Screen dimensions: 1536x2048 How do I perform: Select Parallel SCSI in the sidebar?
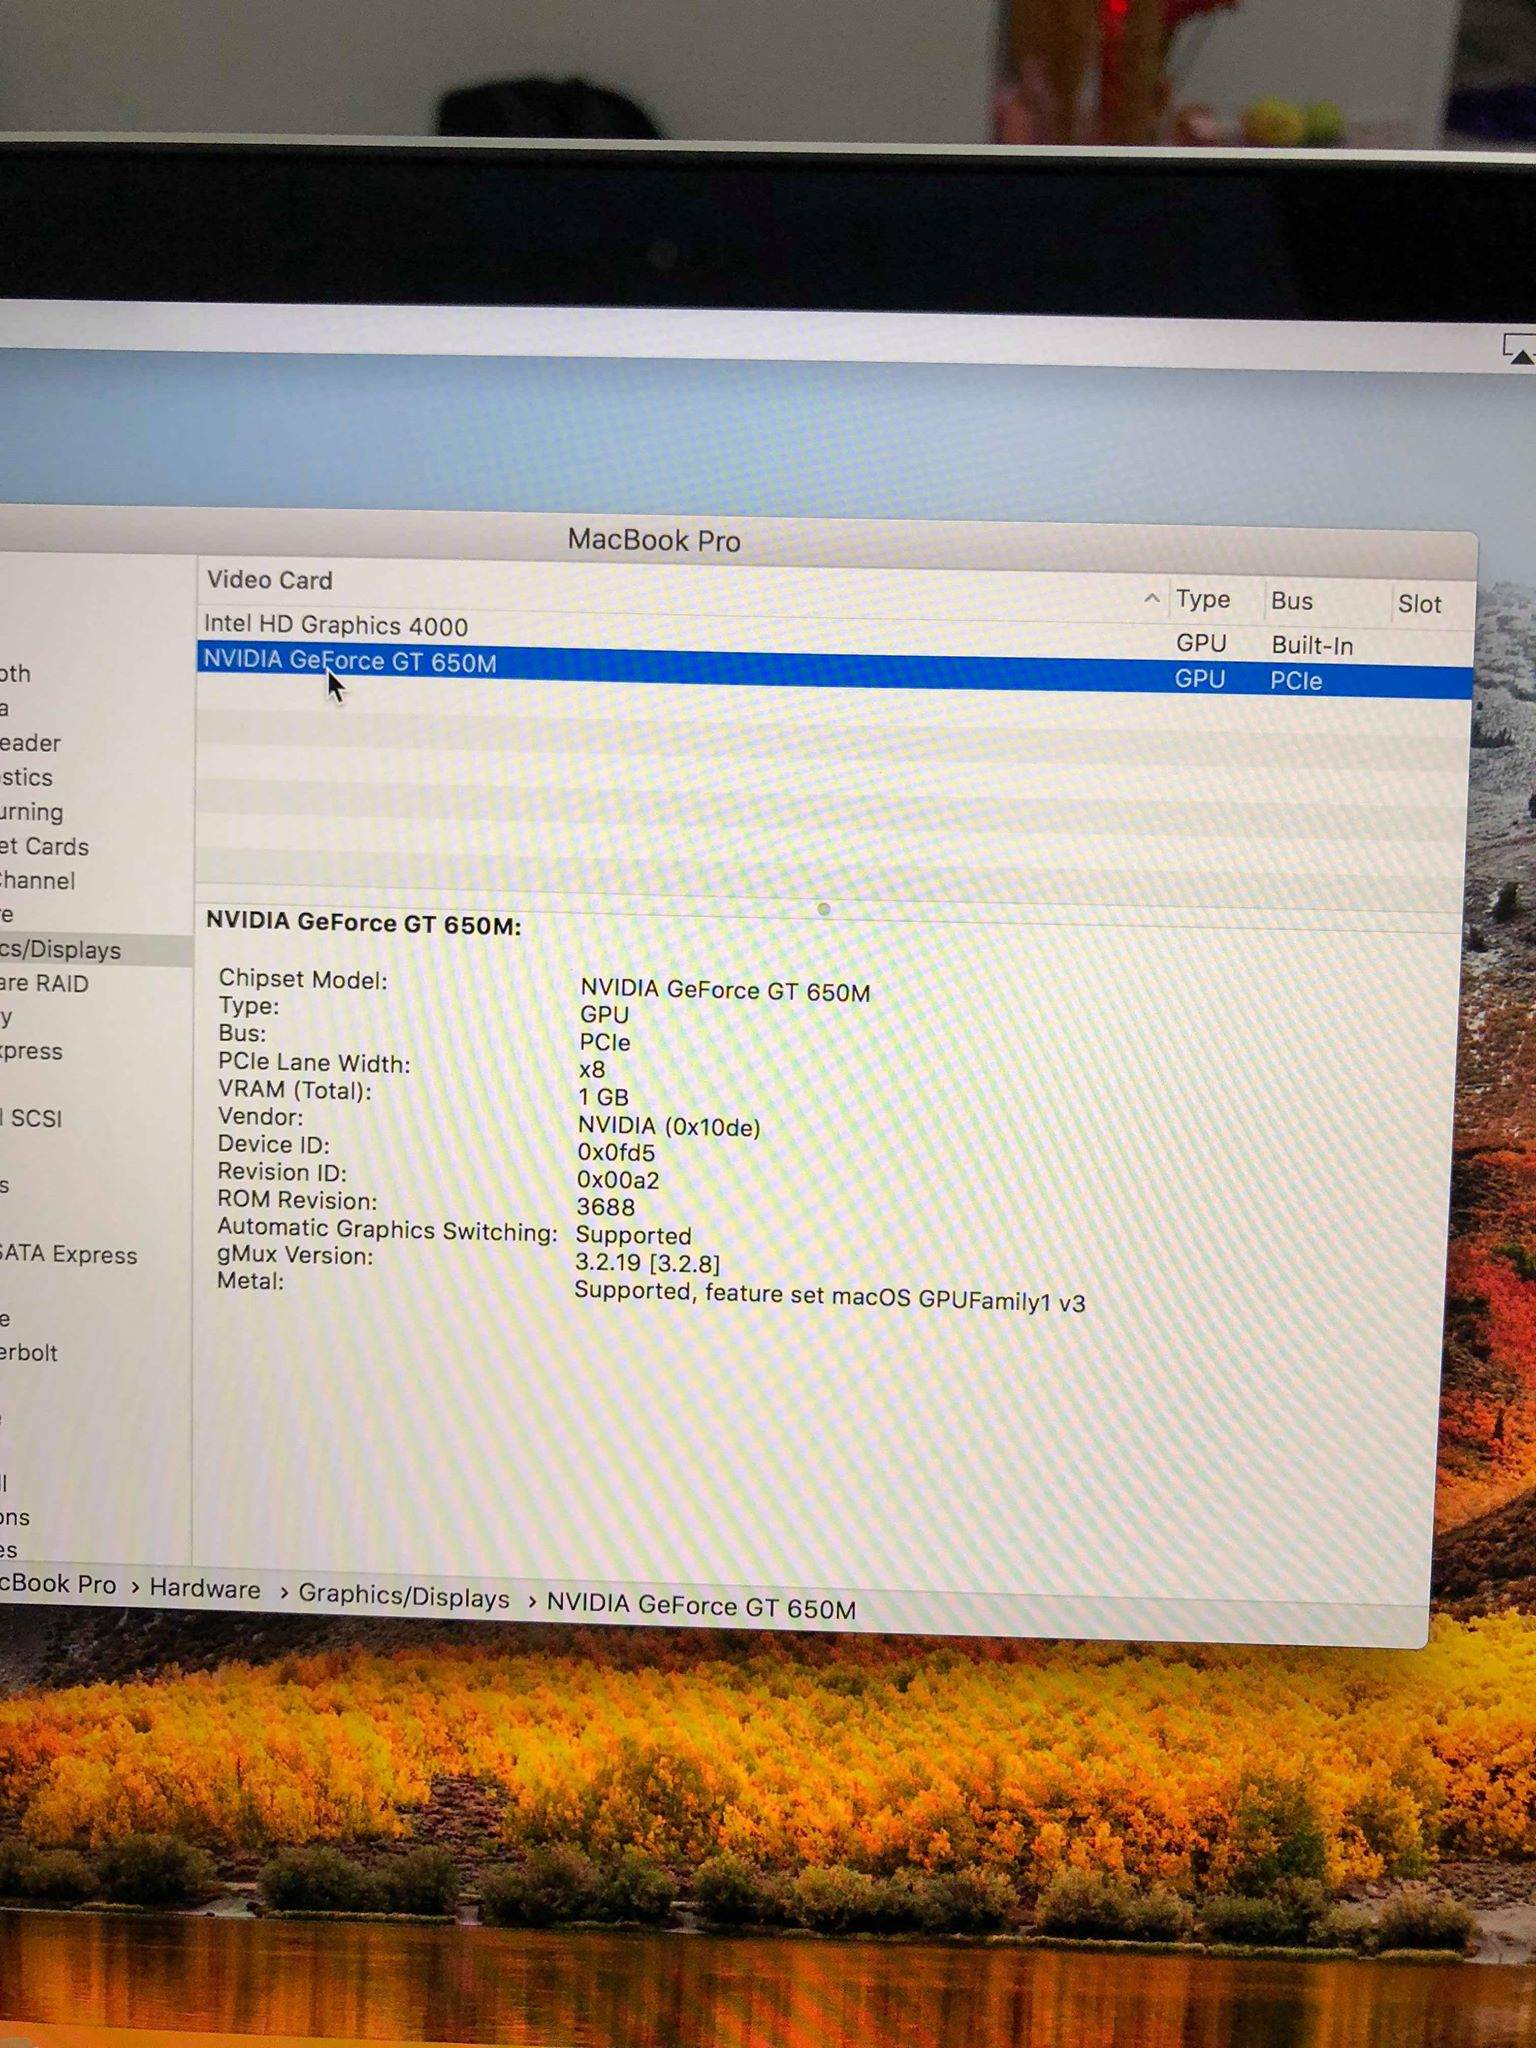[32, 1118]
